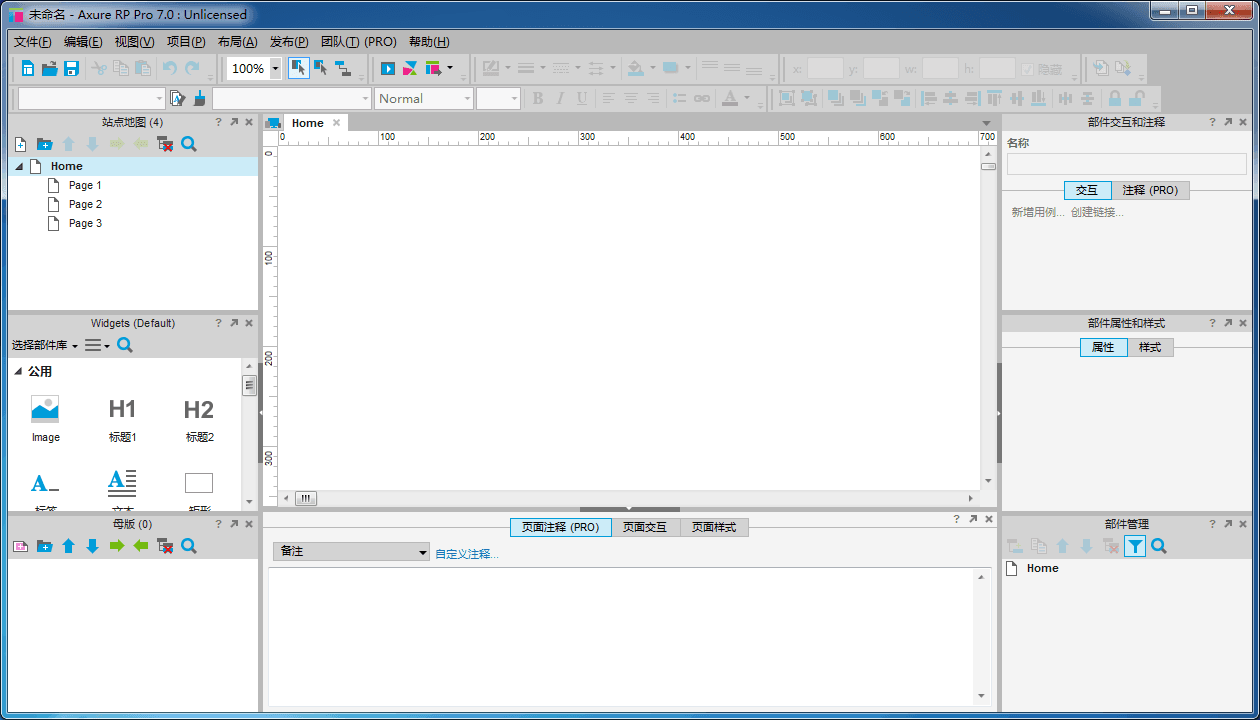Open the 发布(P) menu

(x=289, y=42)
